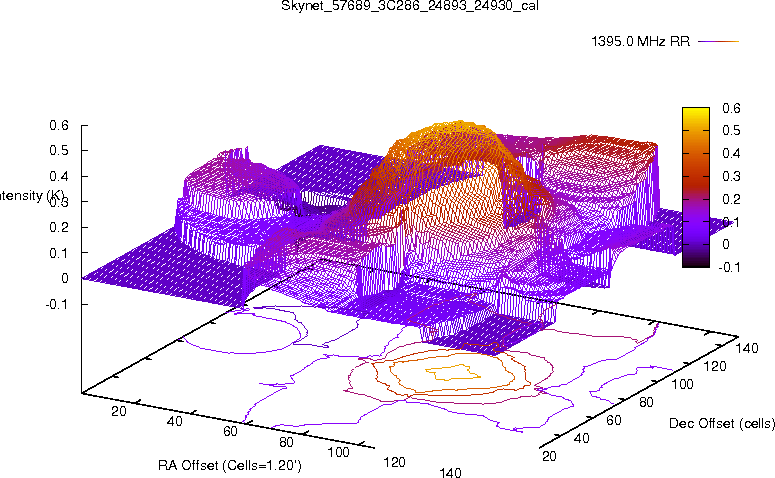Choose the 20 tick on the Dec Offset axis
This screenshot has height=478, width=775.
[x=549, y=456]
